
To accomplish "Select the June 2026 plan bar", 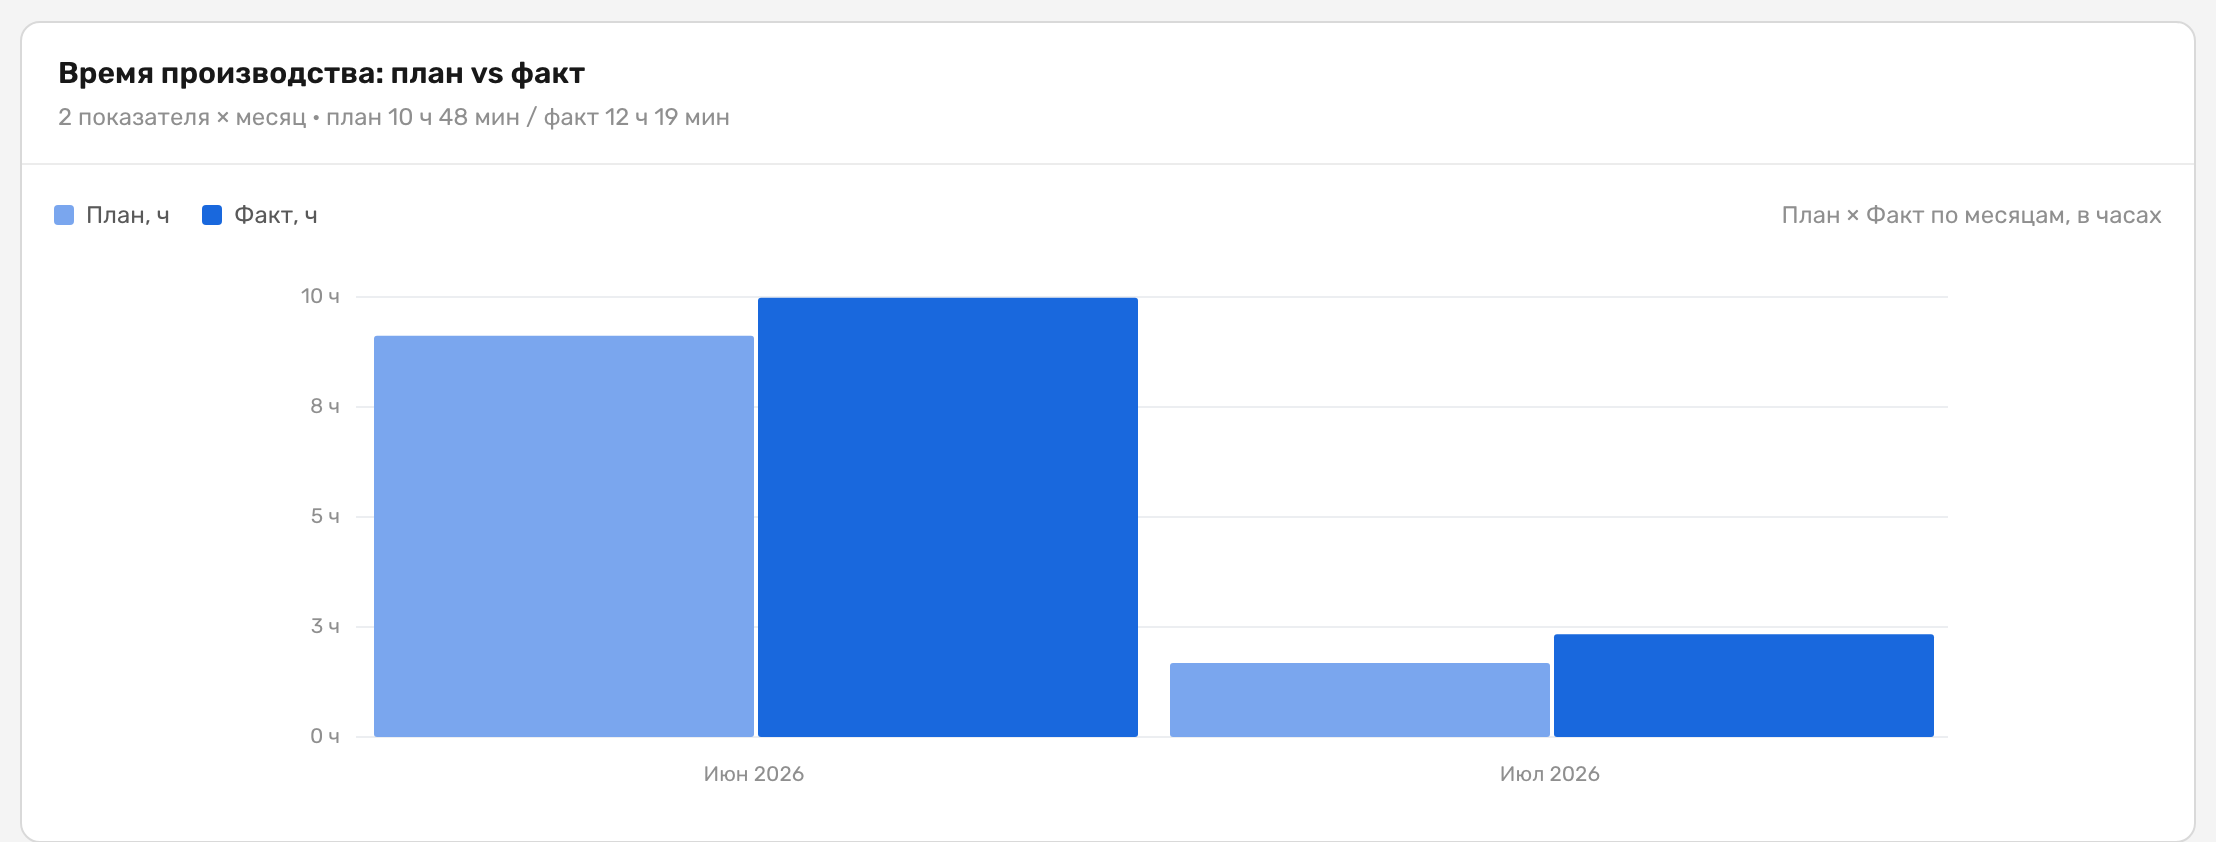I will (564, 536).
